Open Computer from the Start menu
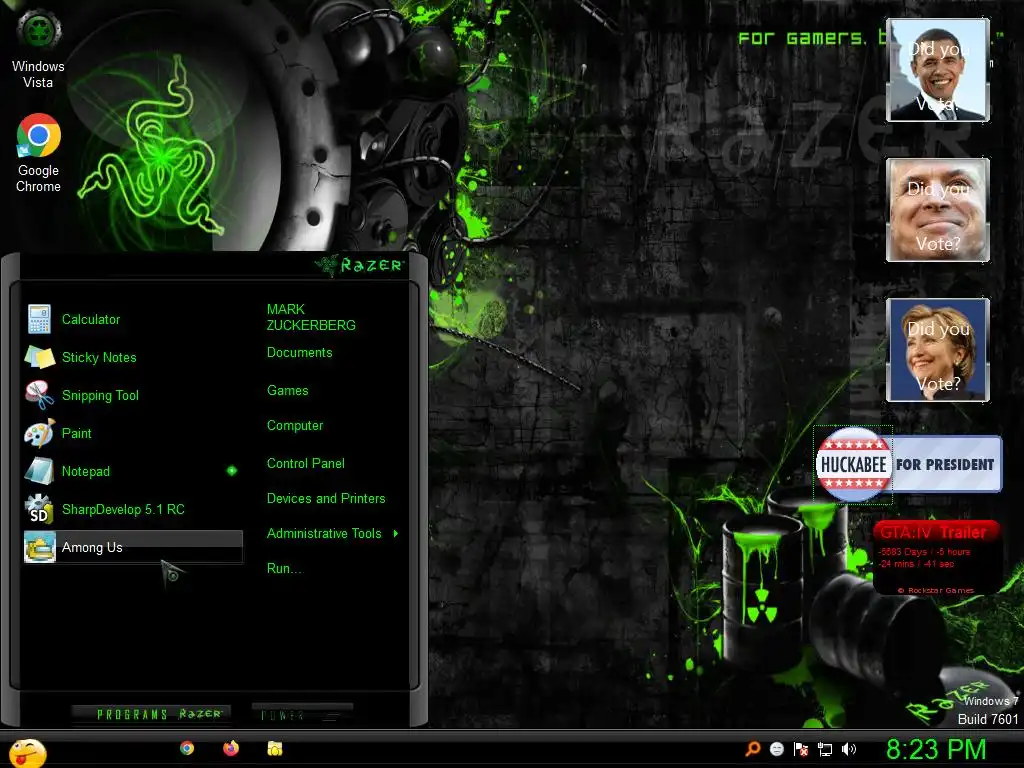The width and height of the screenshot is (1024, 768). click(295, 426)
